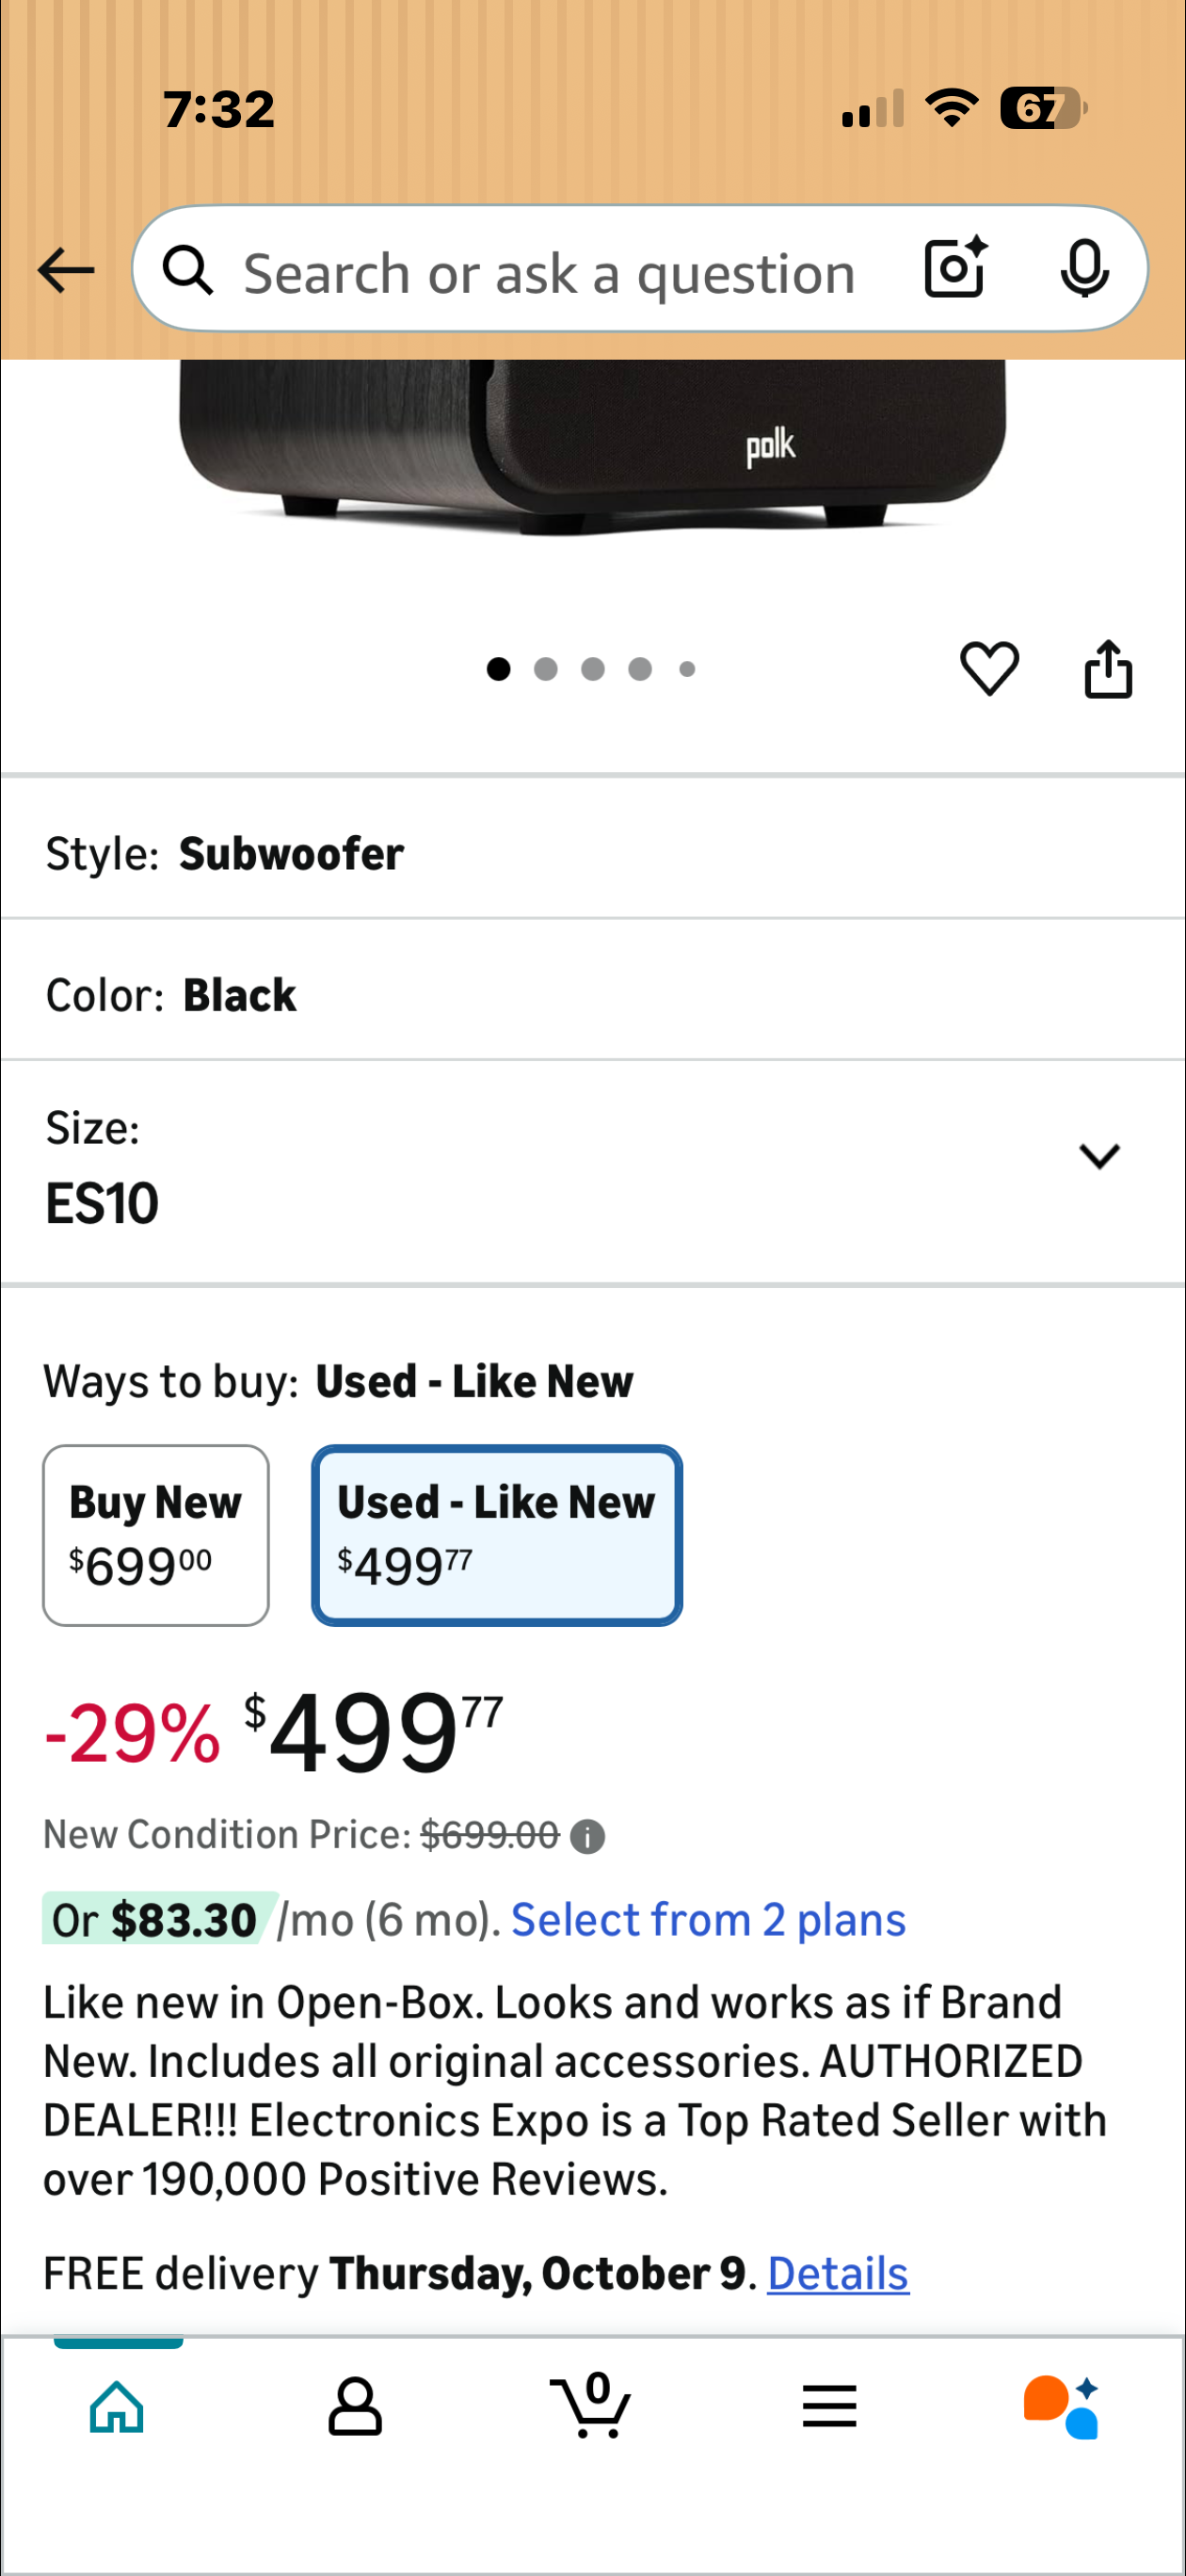Select the Used - Like New option
The width and height of the screenshot is (1186, 2576).
(497, 1534)
